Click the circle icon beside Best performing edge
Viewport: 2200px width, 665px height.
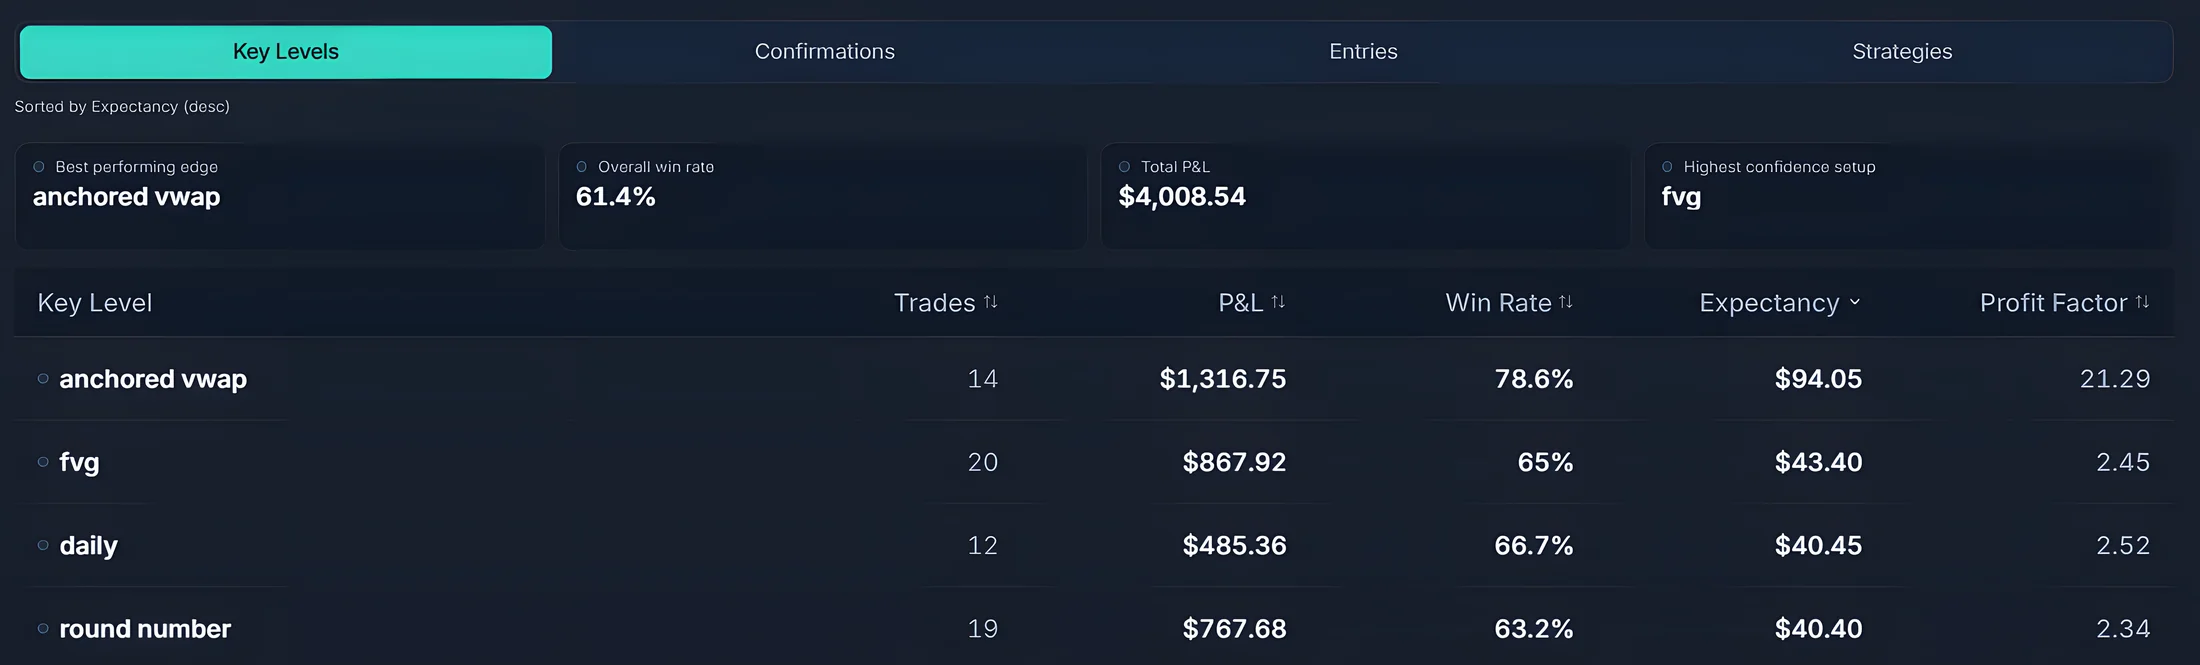[39, 167]
